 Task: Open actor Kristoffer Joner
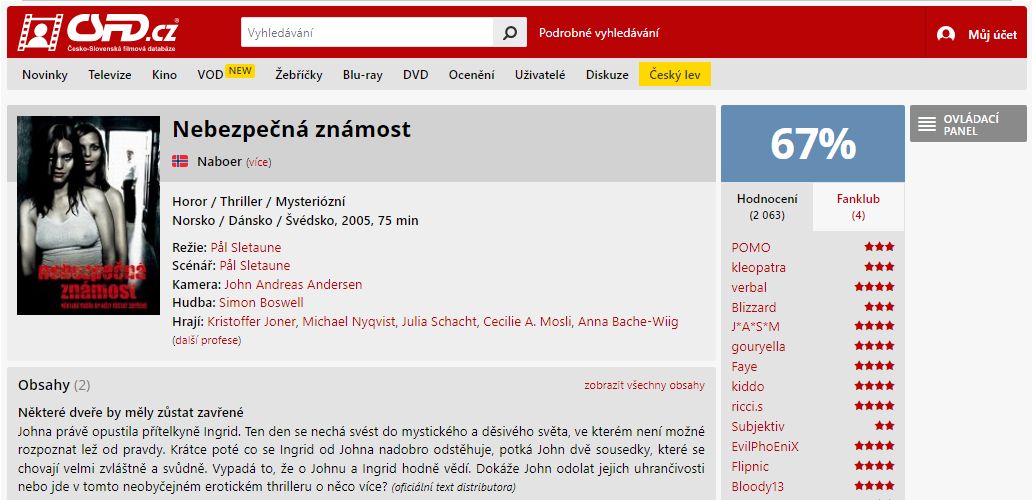pos(251,322)
